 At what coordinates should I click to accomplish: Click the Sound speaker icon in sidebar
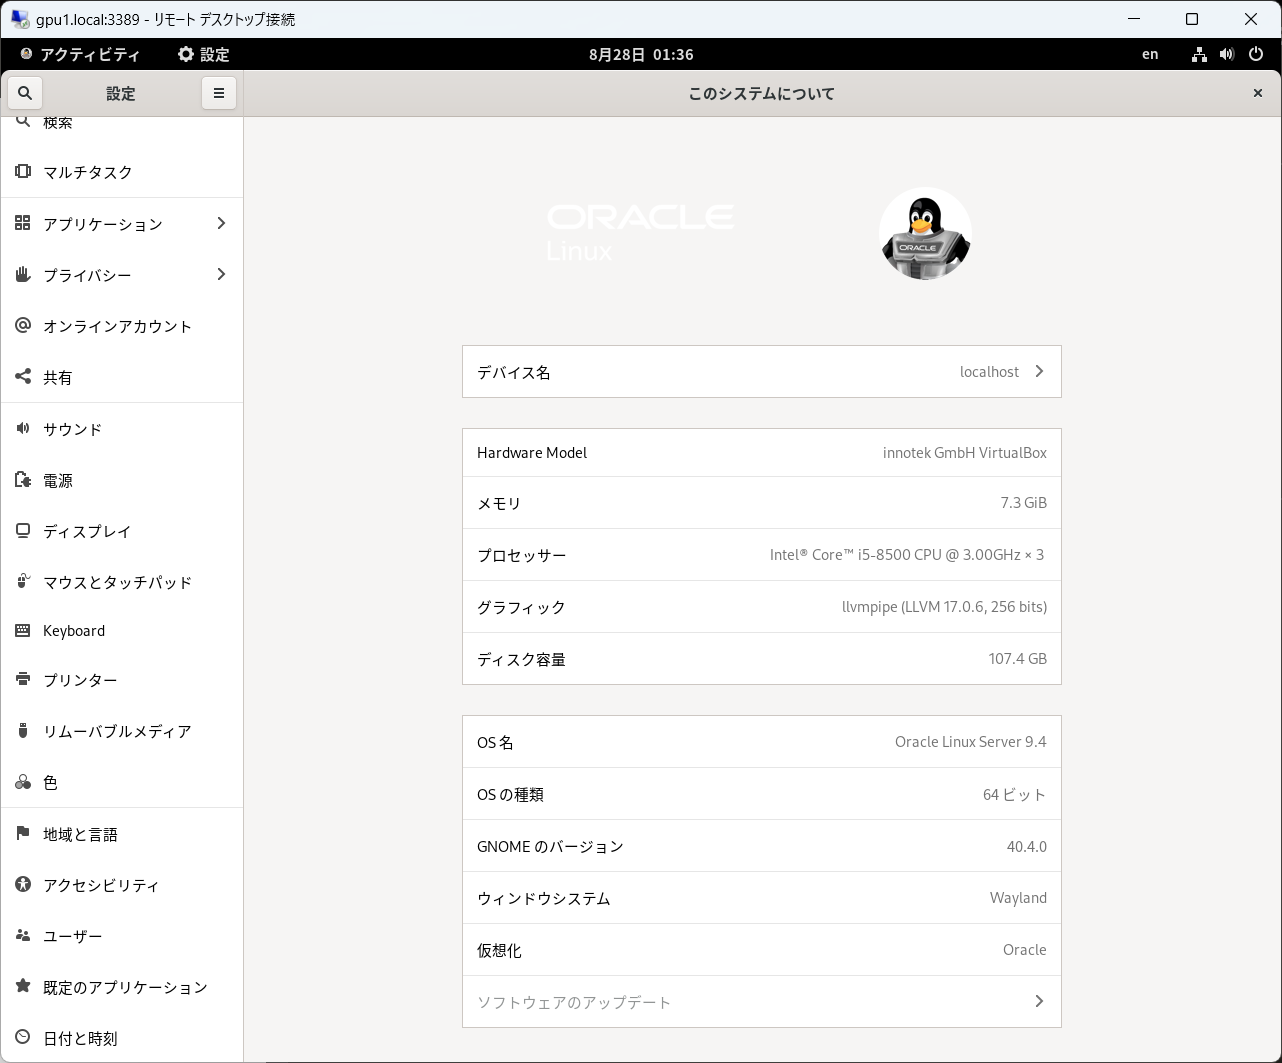click(23, 428)
